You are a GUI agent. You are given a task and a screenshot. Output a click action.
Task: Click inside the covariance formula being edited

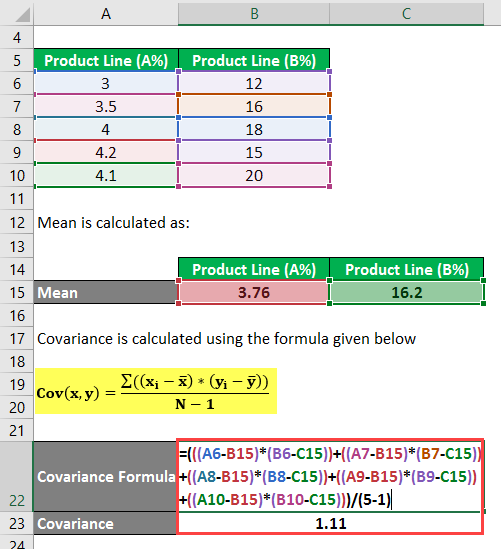330,476
